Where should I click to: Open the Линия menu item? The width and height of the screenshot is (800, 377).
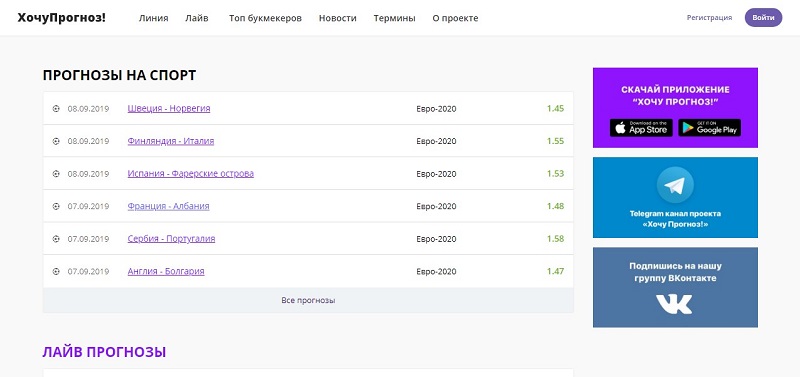154,18
